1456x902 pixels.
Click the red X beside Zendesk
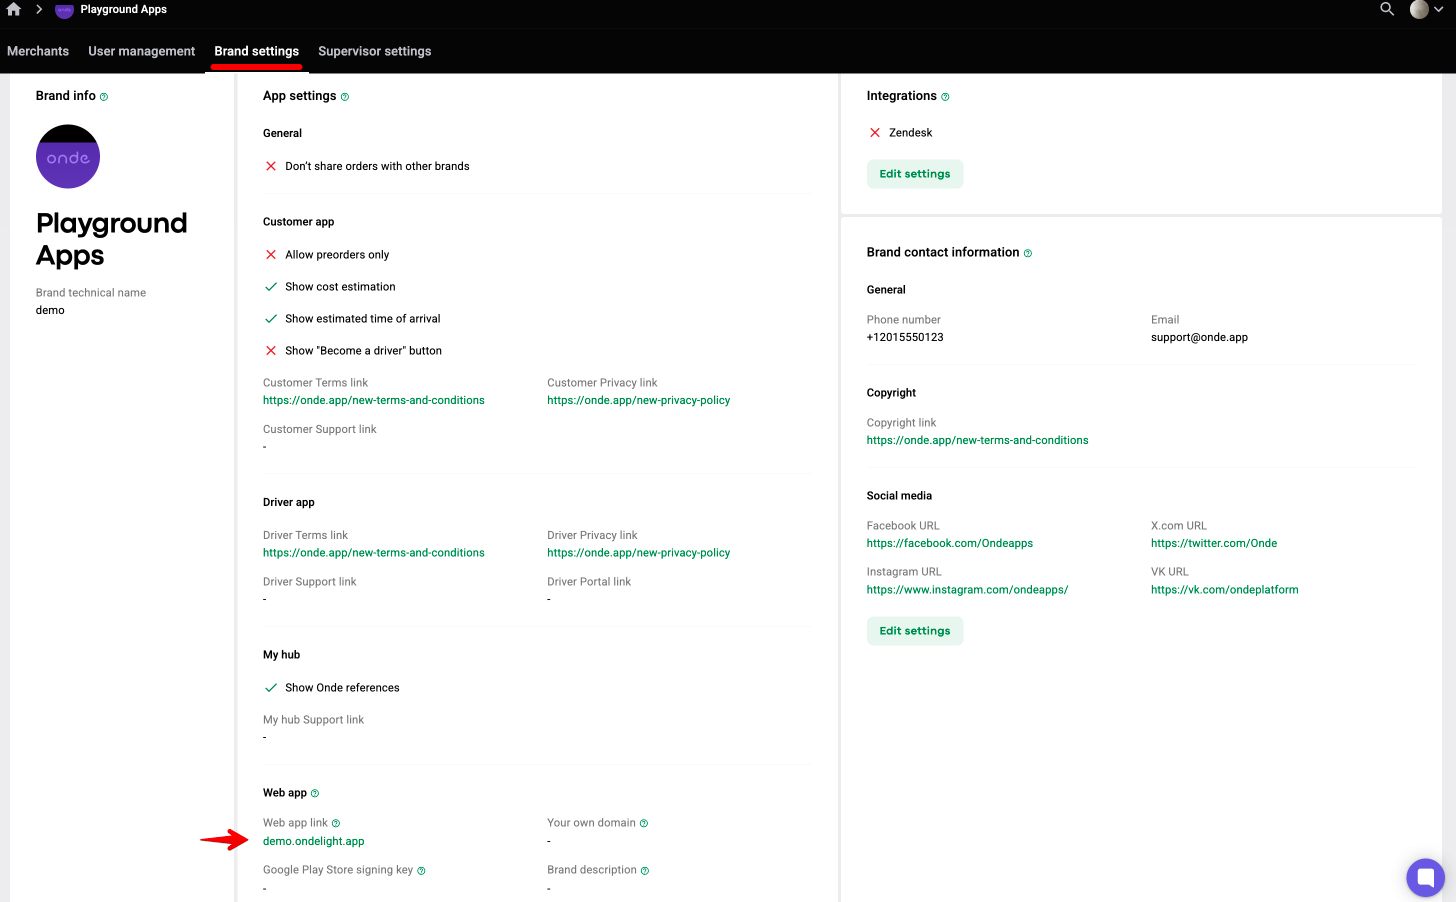tap(875, 133)
